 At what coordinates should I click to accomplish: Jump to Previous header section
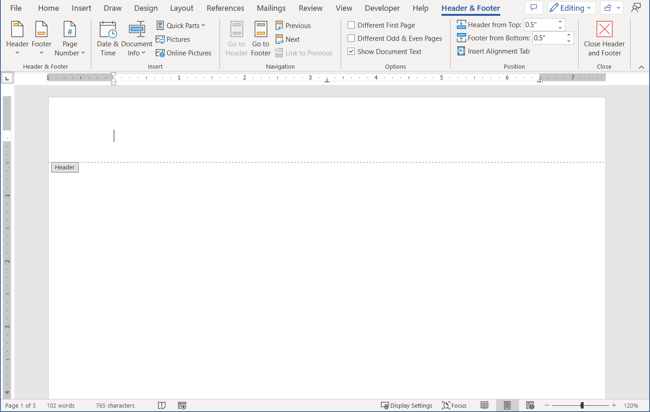293,25
